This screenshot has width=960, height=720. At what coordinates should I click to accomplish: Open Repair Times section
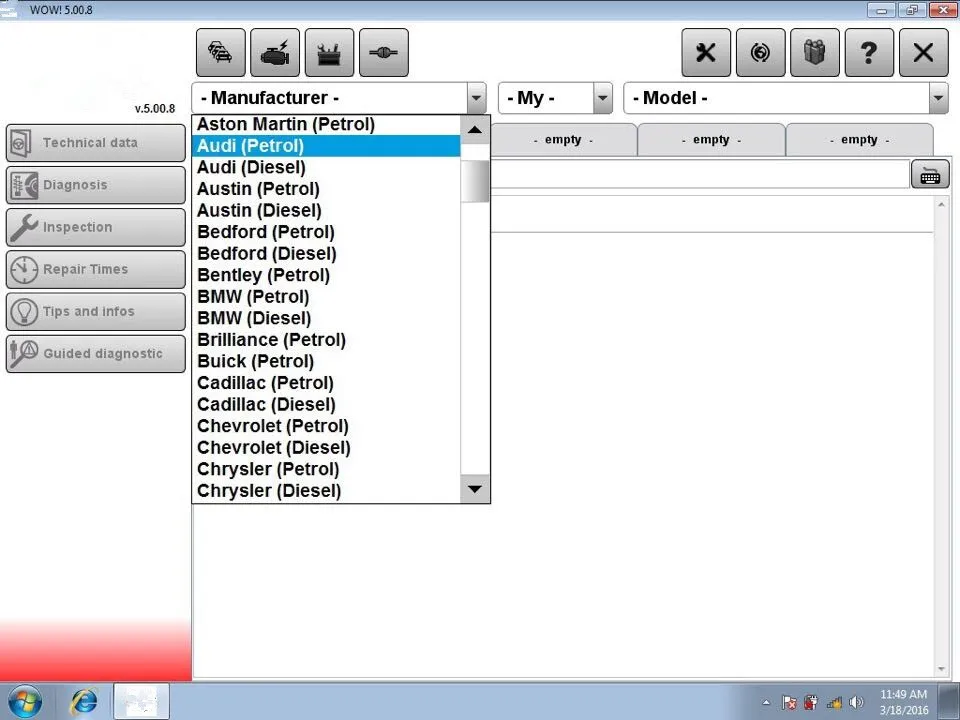point(96,269)
